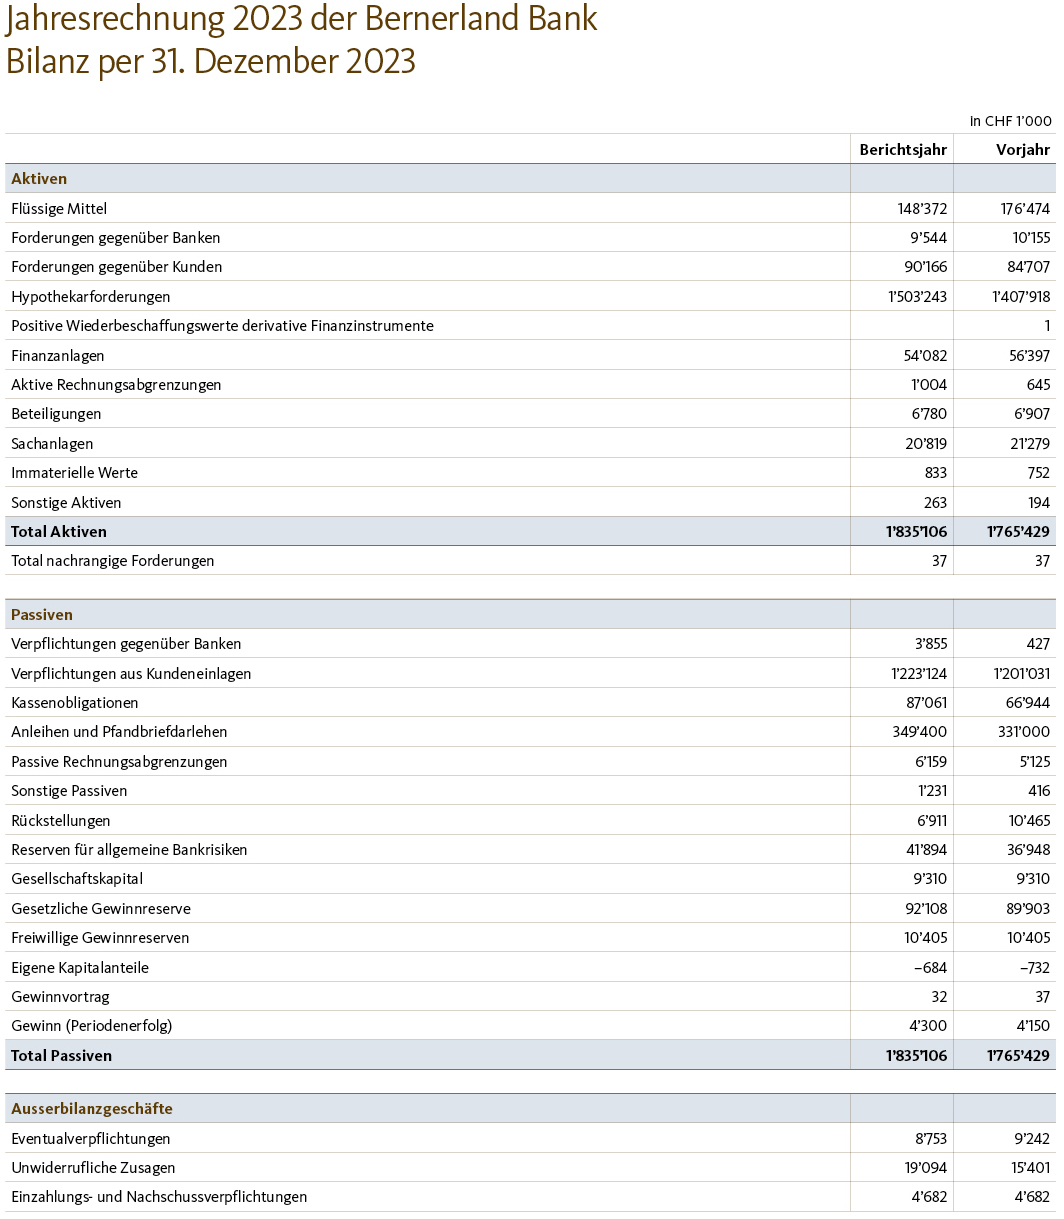Screen dimensions: 1064x1219
Task: Select the value 833
Action: tap(935, 473)
